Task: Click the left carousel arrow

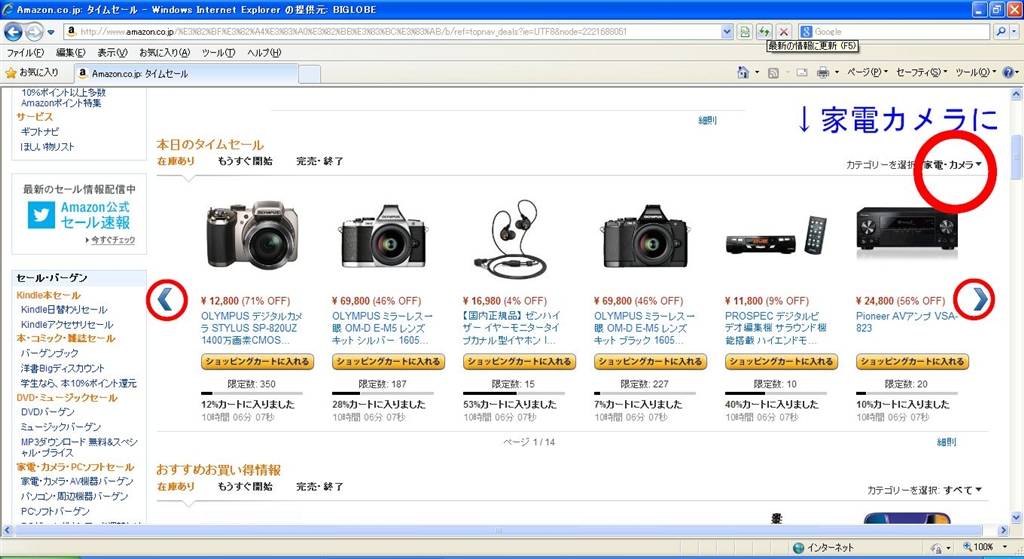Action: [x=165, y=300]
